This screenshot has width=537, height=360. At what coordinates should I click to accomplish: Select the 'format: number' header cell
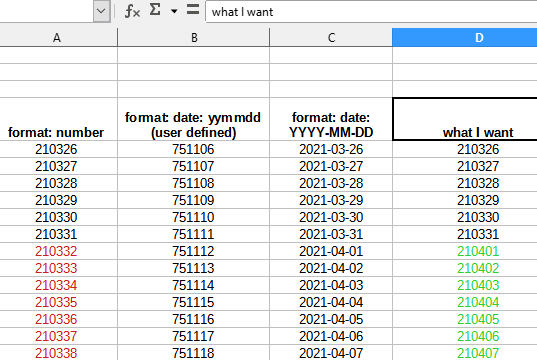coord(57,119)
